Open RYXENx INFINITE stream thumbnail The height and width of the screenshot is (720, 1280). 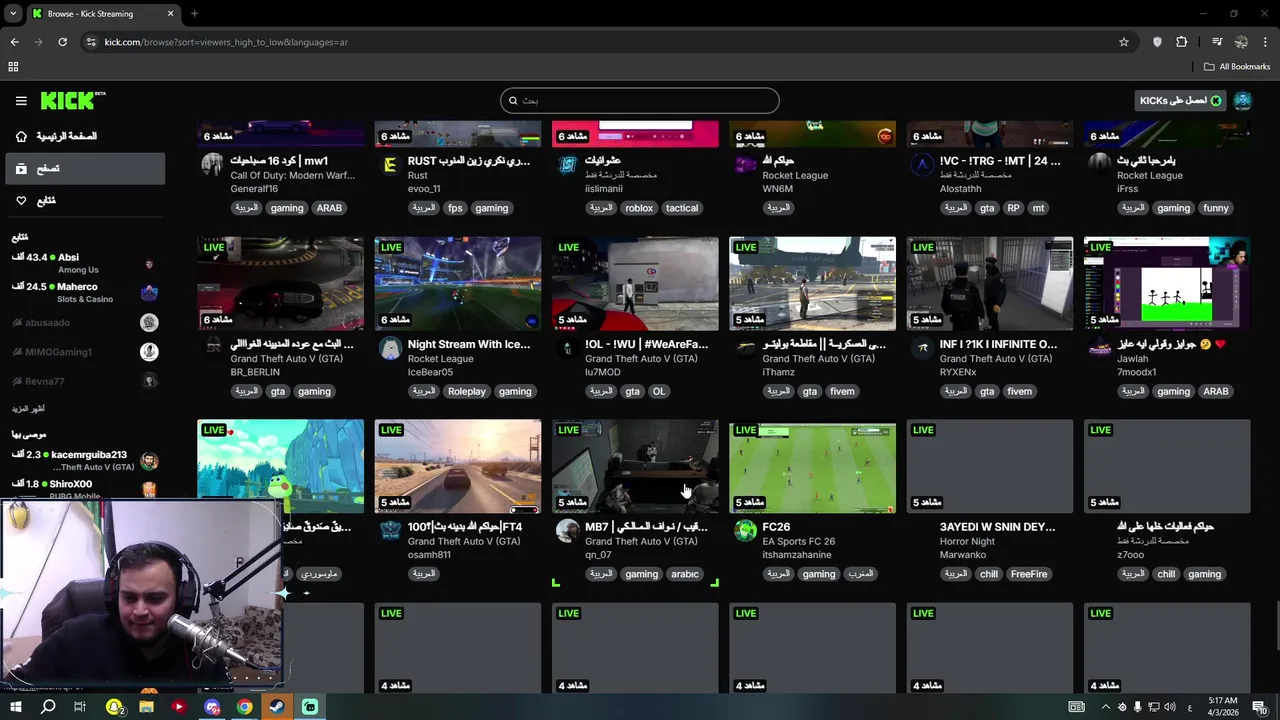[989, 283]
